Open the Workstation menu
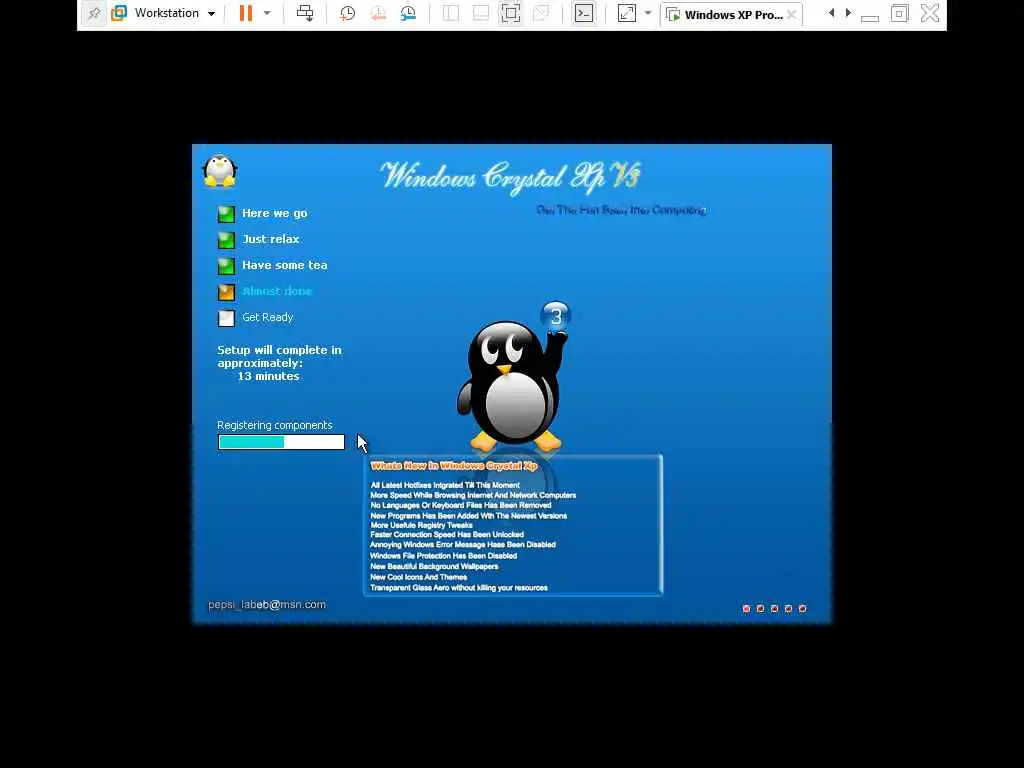The height and width of the screenshot is (768, 1024). (x=167, y=13)
